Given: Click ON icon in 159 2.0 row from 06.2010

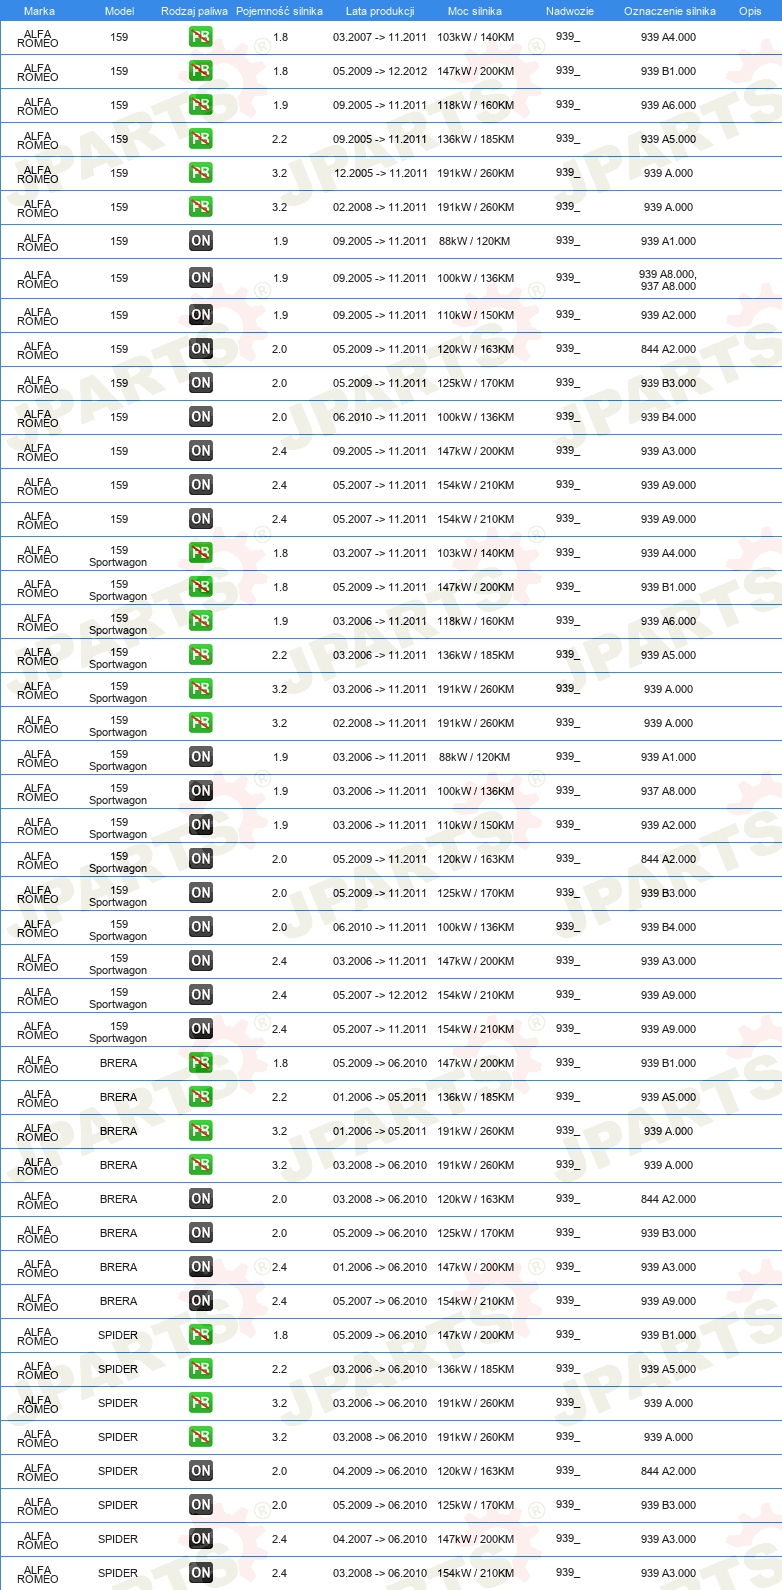Looking at the screenshot, I should (x=201, y=417).
